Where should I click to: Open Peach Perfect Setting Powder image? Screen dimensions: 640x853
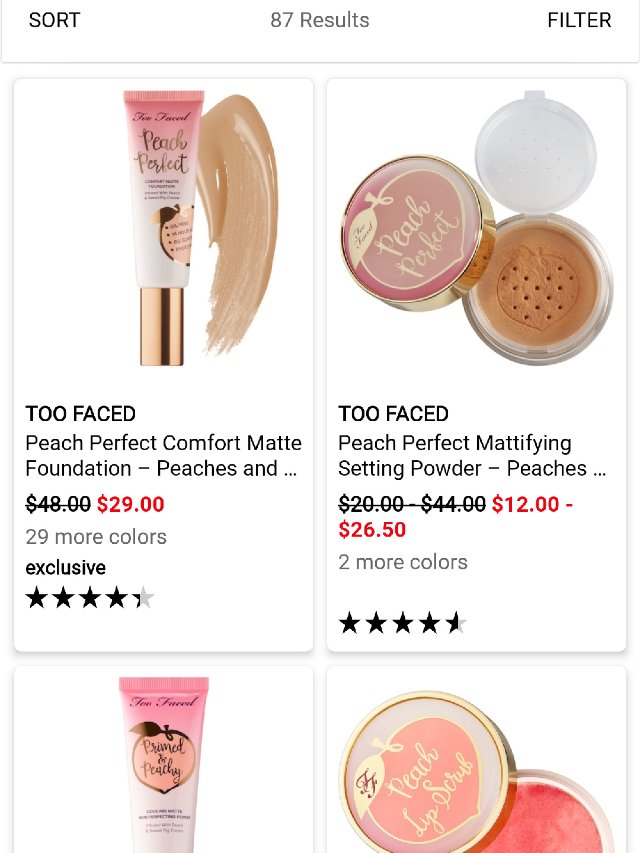(477, 228)
